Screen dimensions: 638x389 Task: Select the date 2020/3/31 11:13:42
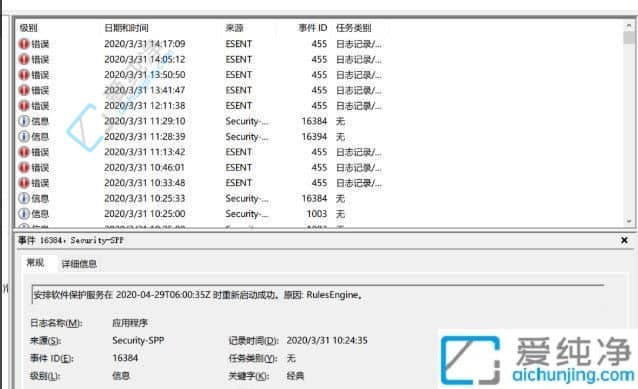144,152
